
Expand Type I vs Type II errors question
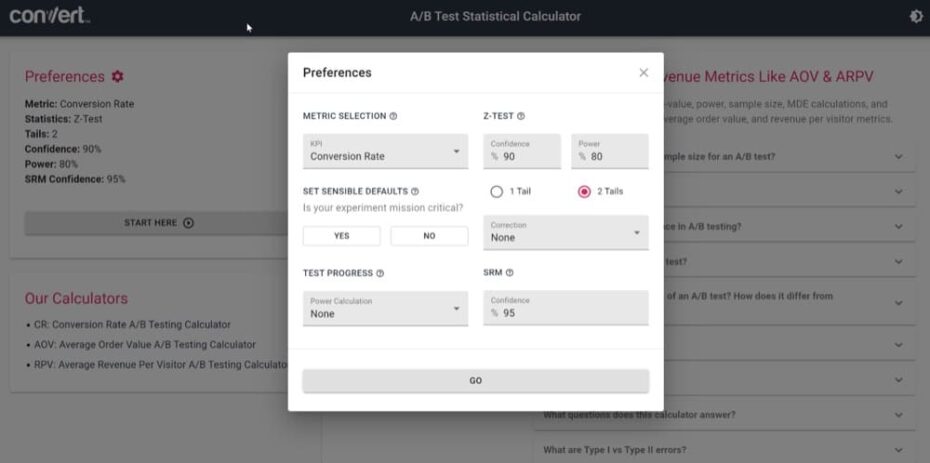pos(724,450)
